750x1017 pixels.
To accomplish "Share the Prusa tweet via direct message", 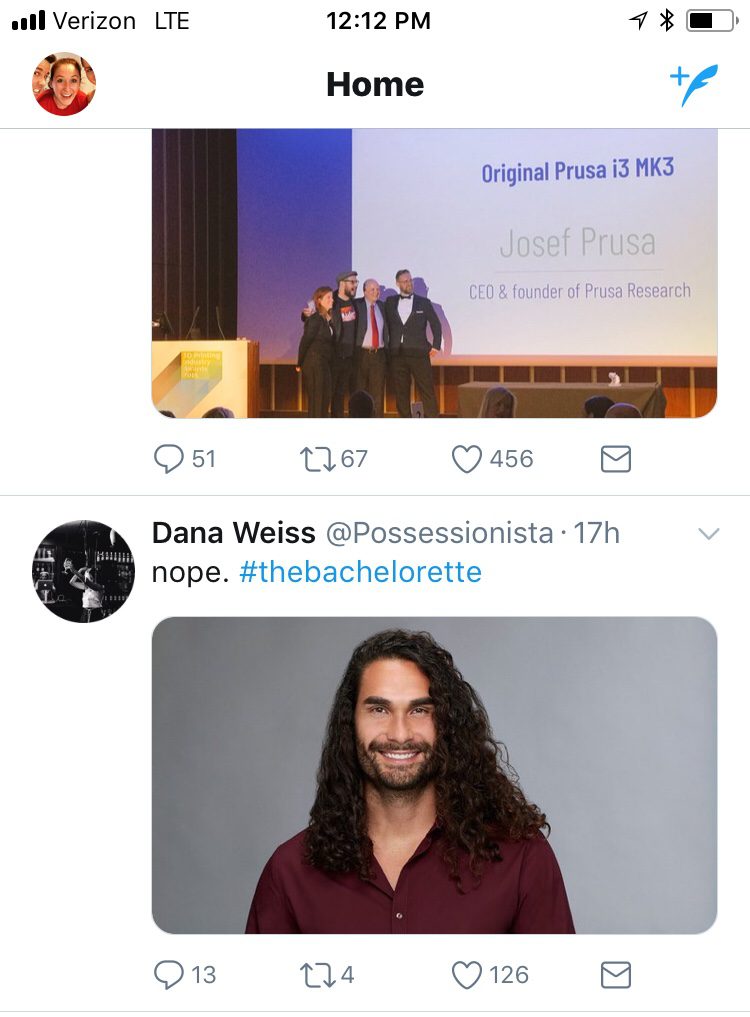I will [615, 459].
